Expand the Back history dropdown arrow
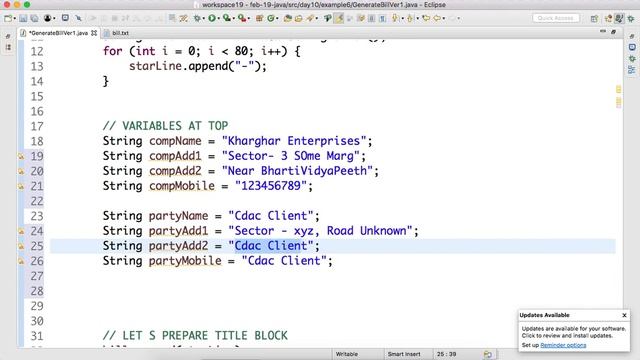Image resolution: width=640 pixels, height=360 pixels. (x=444, y=18)
